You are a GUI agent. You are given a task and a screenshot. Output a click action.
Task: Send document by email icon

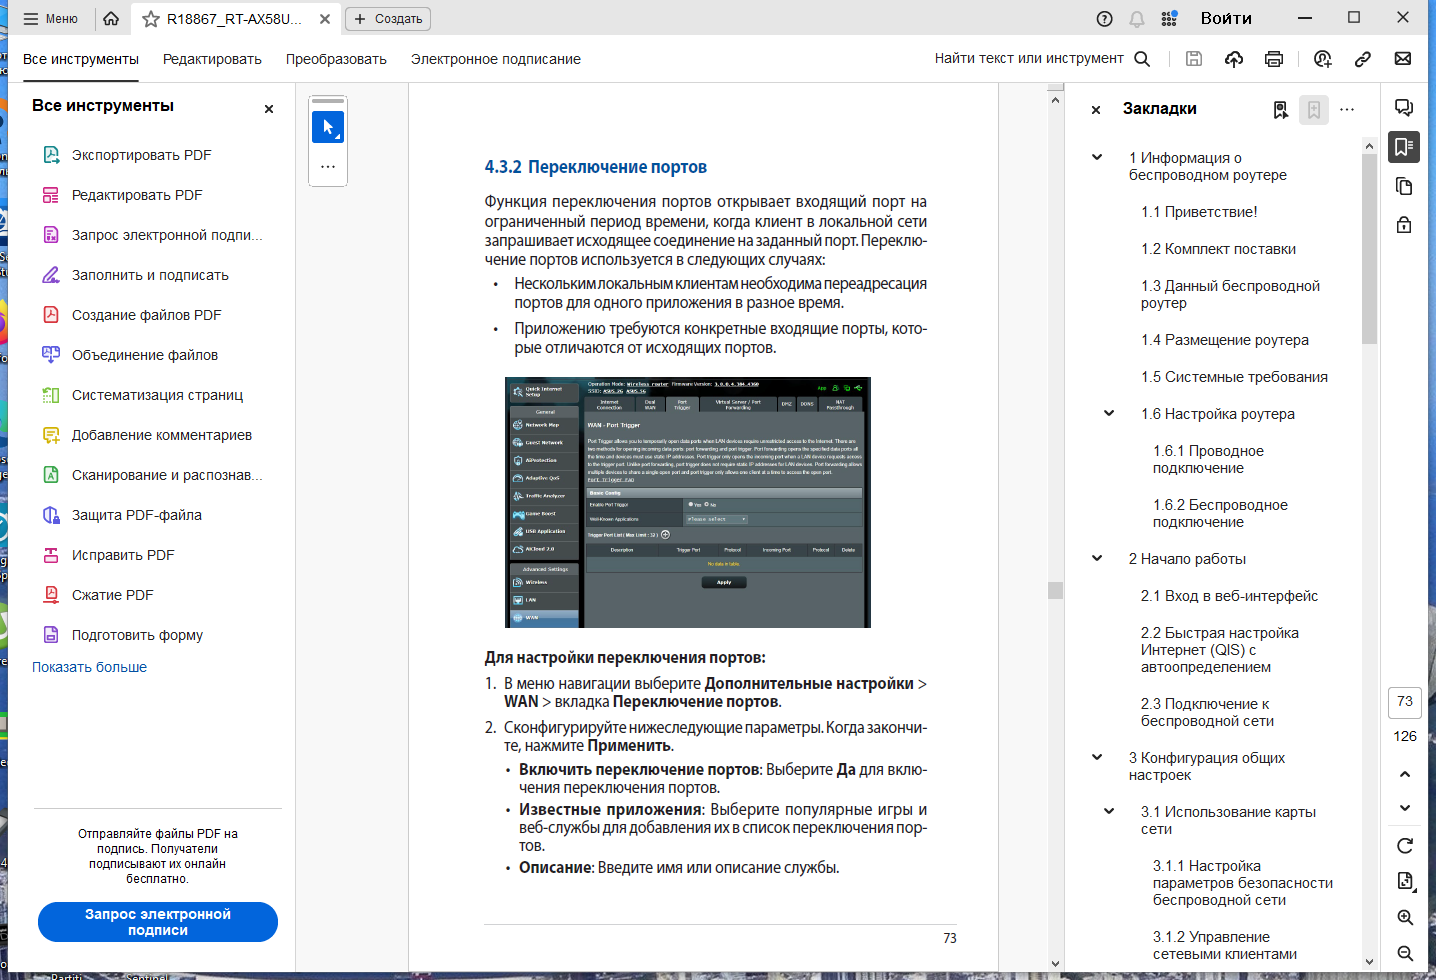[1403, 59]
